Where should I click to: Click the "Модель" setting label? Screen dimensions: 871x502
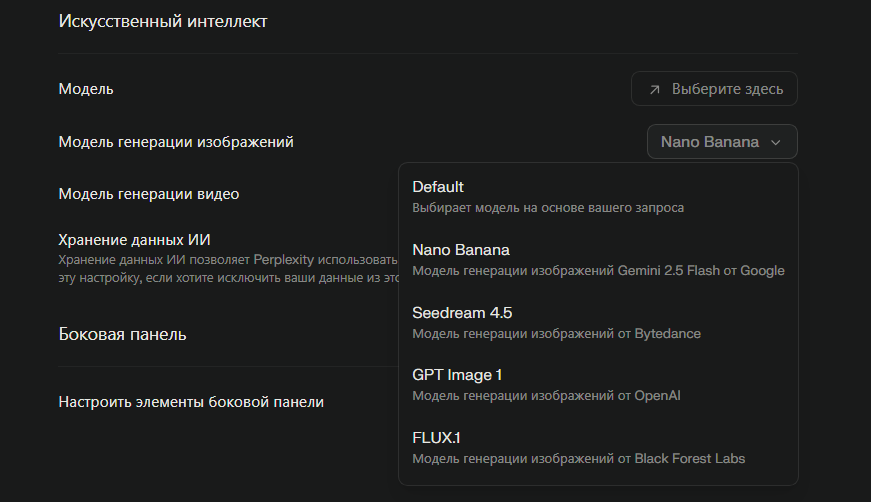(x=86, y=89)
